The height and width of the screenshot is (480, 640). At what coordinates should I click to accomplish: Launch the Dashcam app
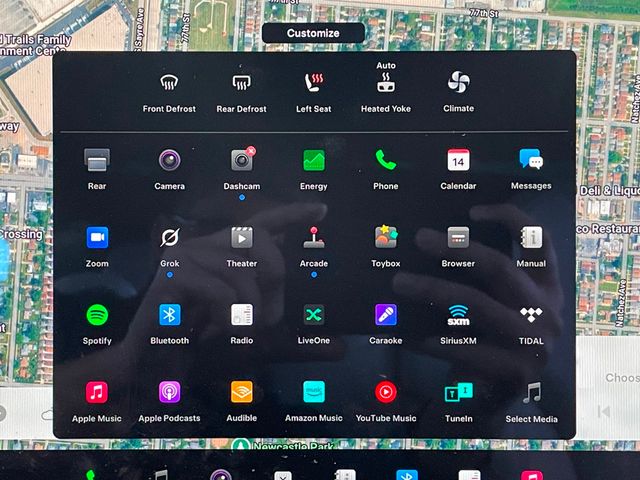pyautogui.click(x=241, y=160)
